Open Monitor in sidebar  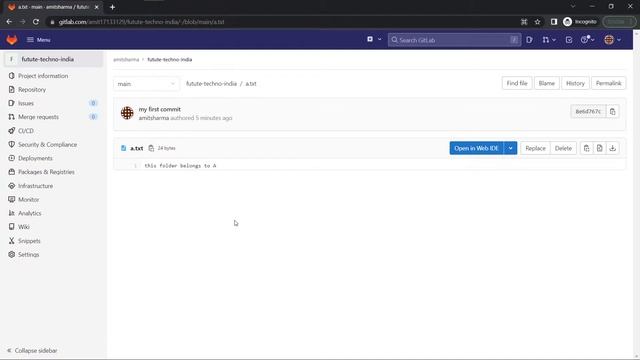pyautogui.click(x=29, y=199)
